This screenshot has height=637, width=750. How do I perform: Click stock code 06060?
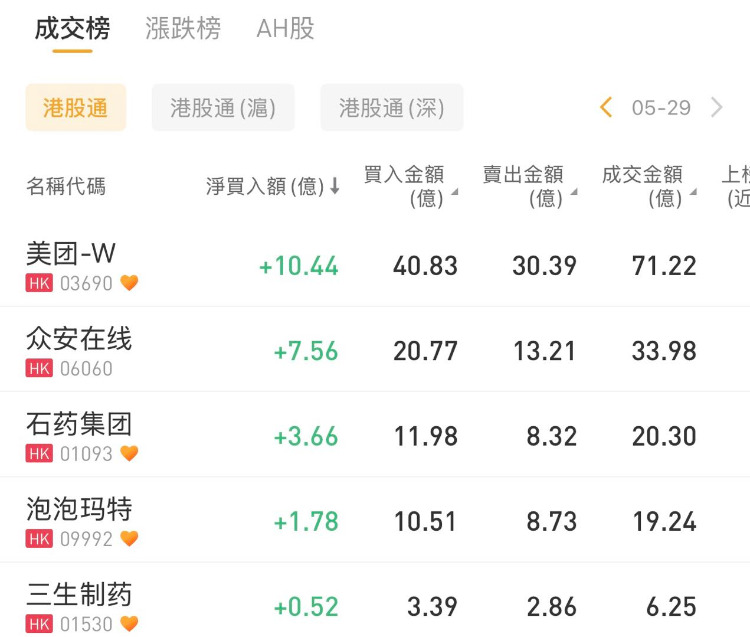coord(86,369)
